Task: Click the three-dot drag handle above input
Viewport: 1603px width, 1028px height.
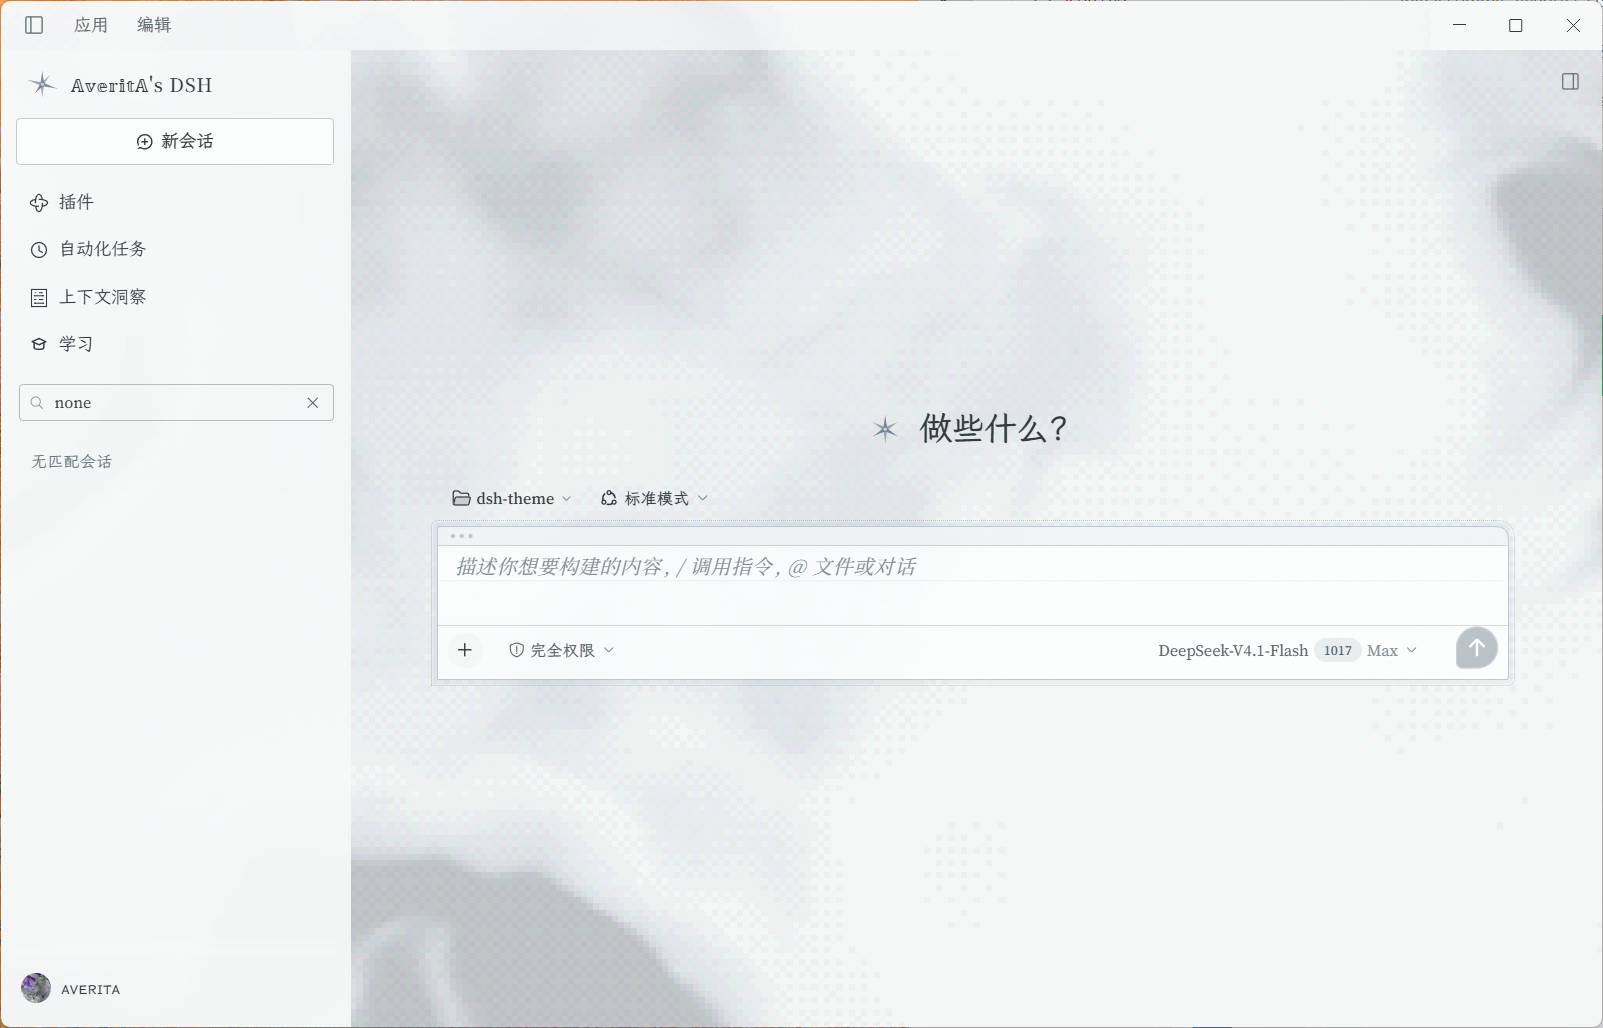Action: (462, 536)
